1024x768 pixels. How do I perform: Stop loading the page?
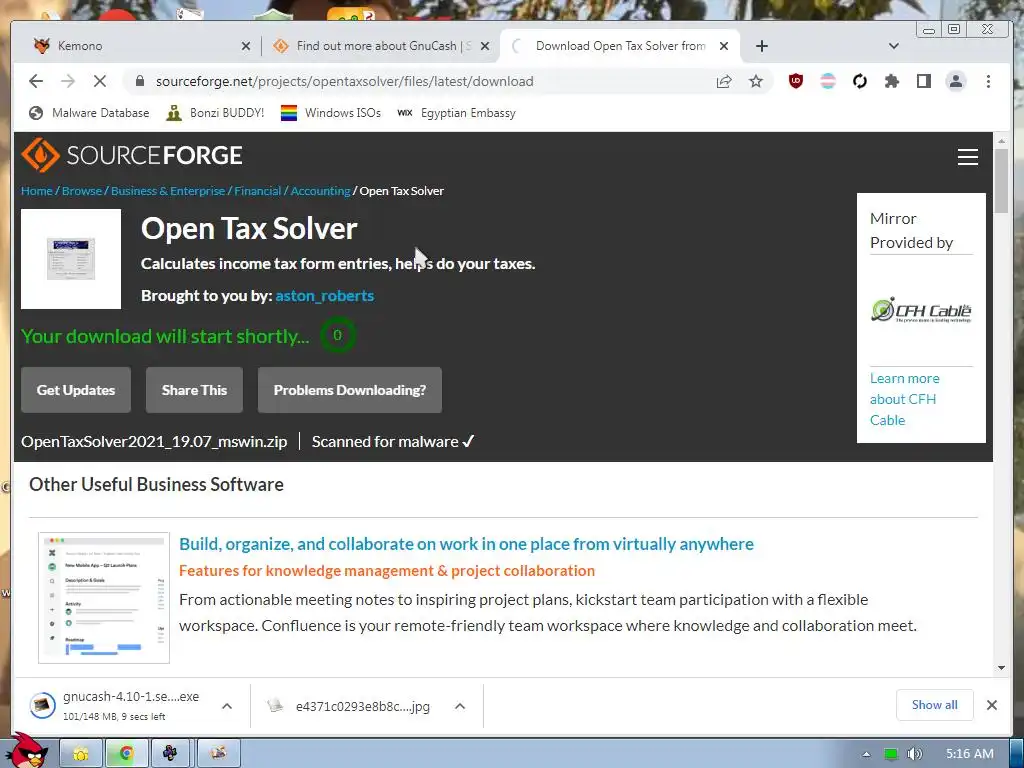coord(99,81)
